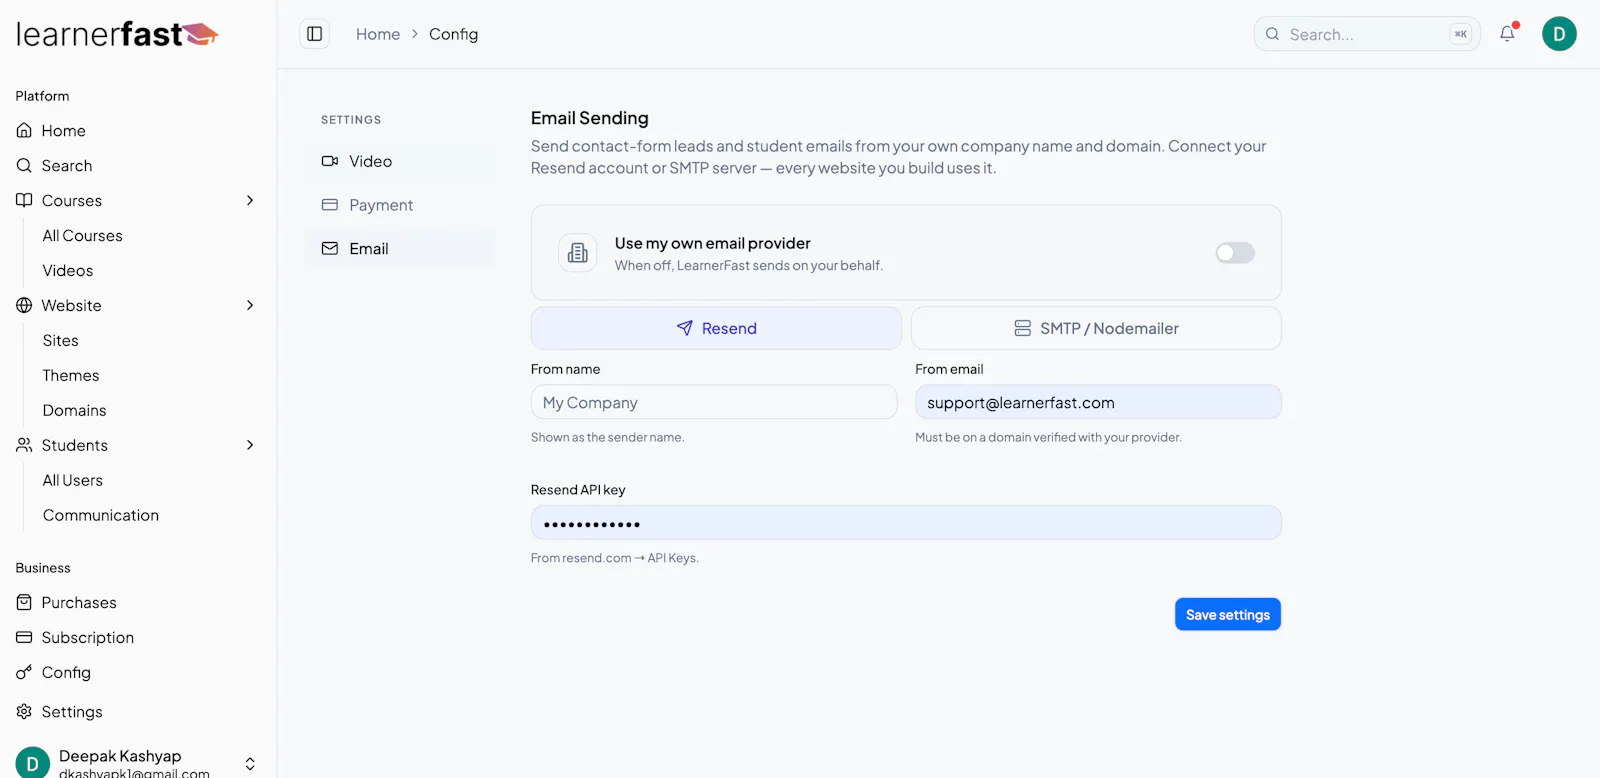
Task: Click the Search magnifier icon in sidebar
Action: click(x=24, y=165)
